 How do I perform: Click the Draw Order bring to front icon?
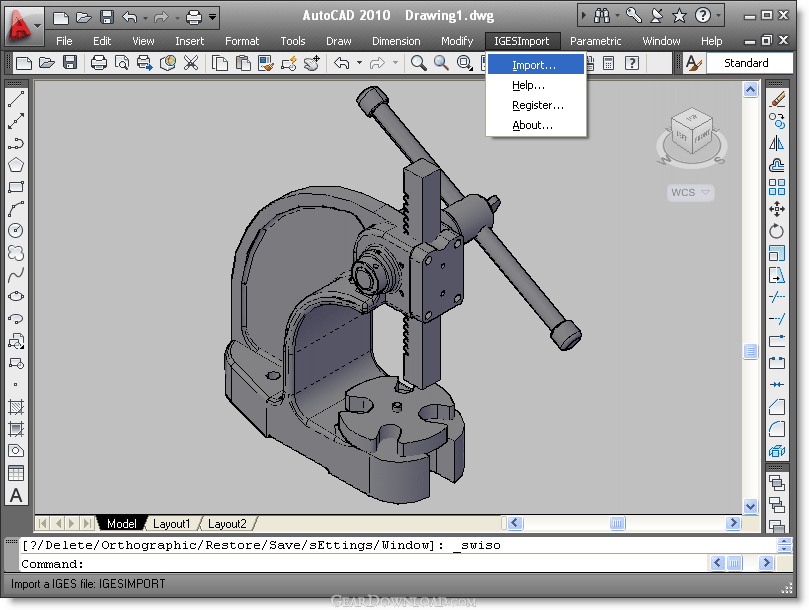777,483
